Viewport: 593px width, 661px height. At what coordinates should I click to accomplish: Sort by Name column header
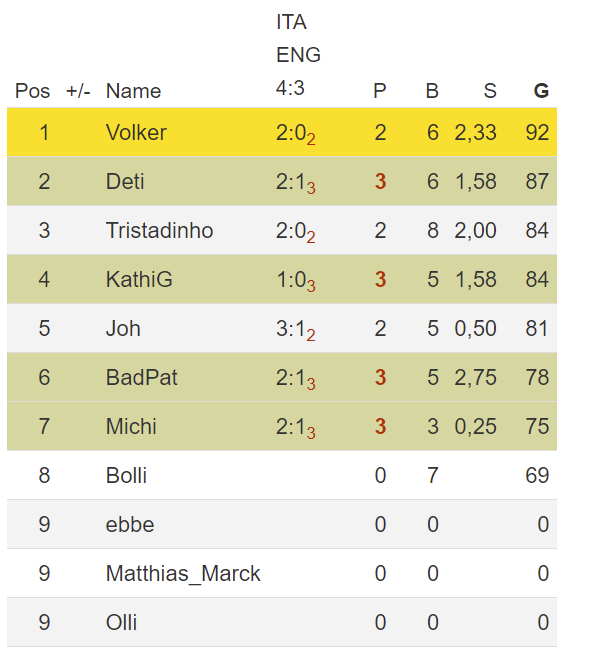[133, 91]
